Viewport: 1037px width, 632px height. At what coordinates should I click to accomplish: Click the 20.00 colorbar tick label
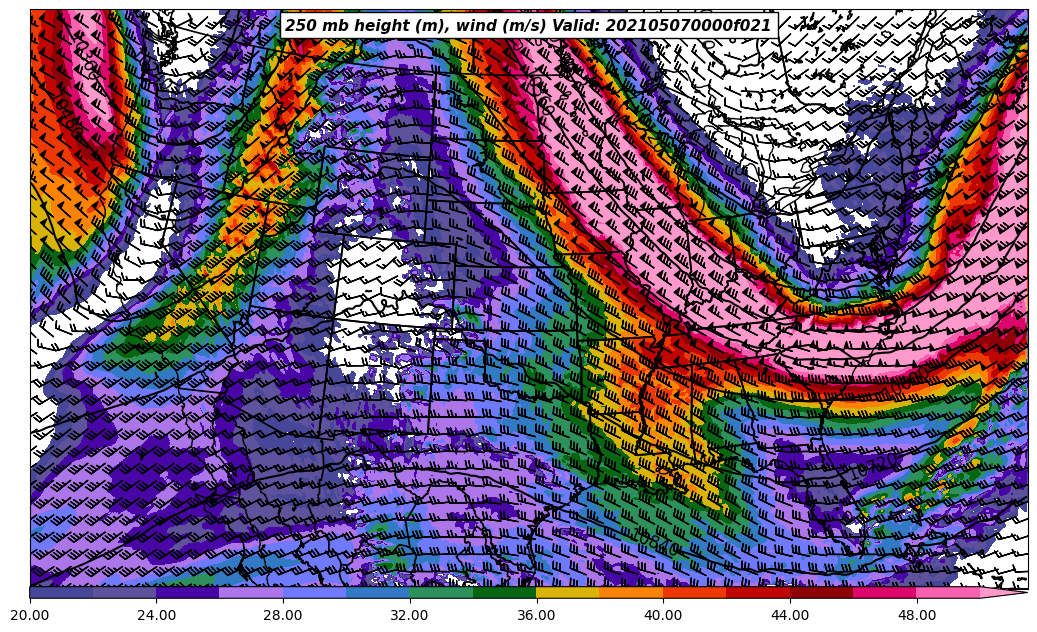30,615
